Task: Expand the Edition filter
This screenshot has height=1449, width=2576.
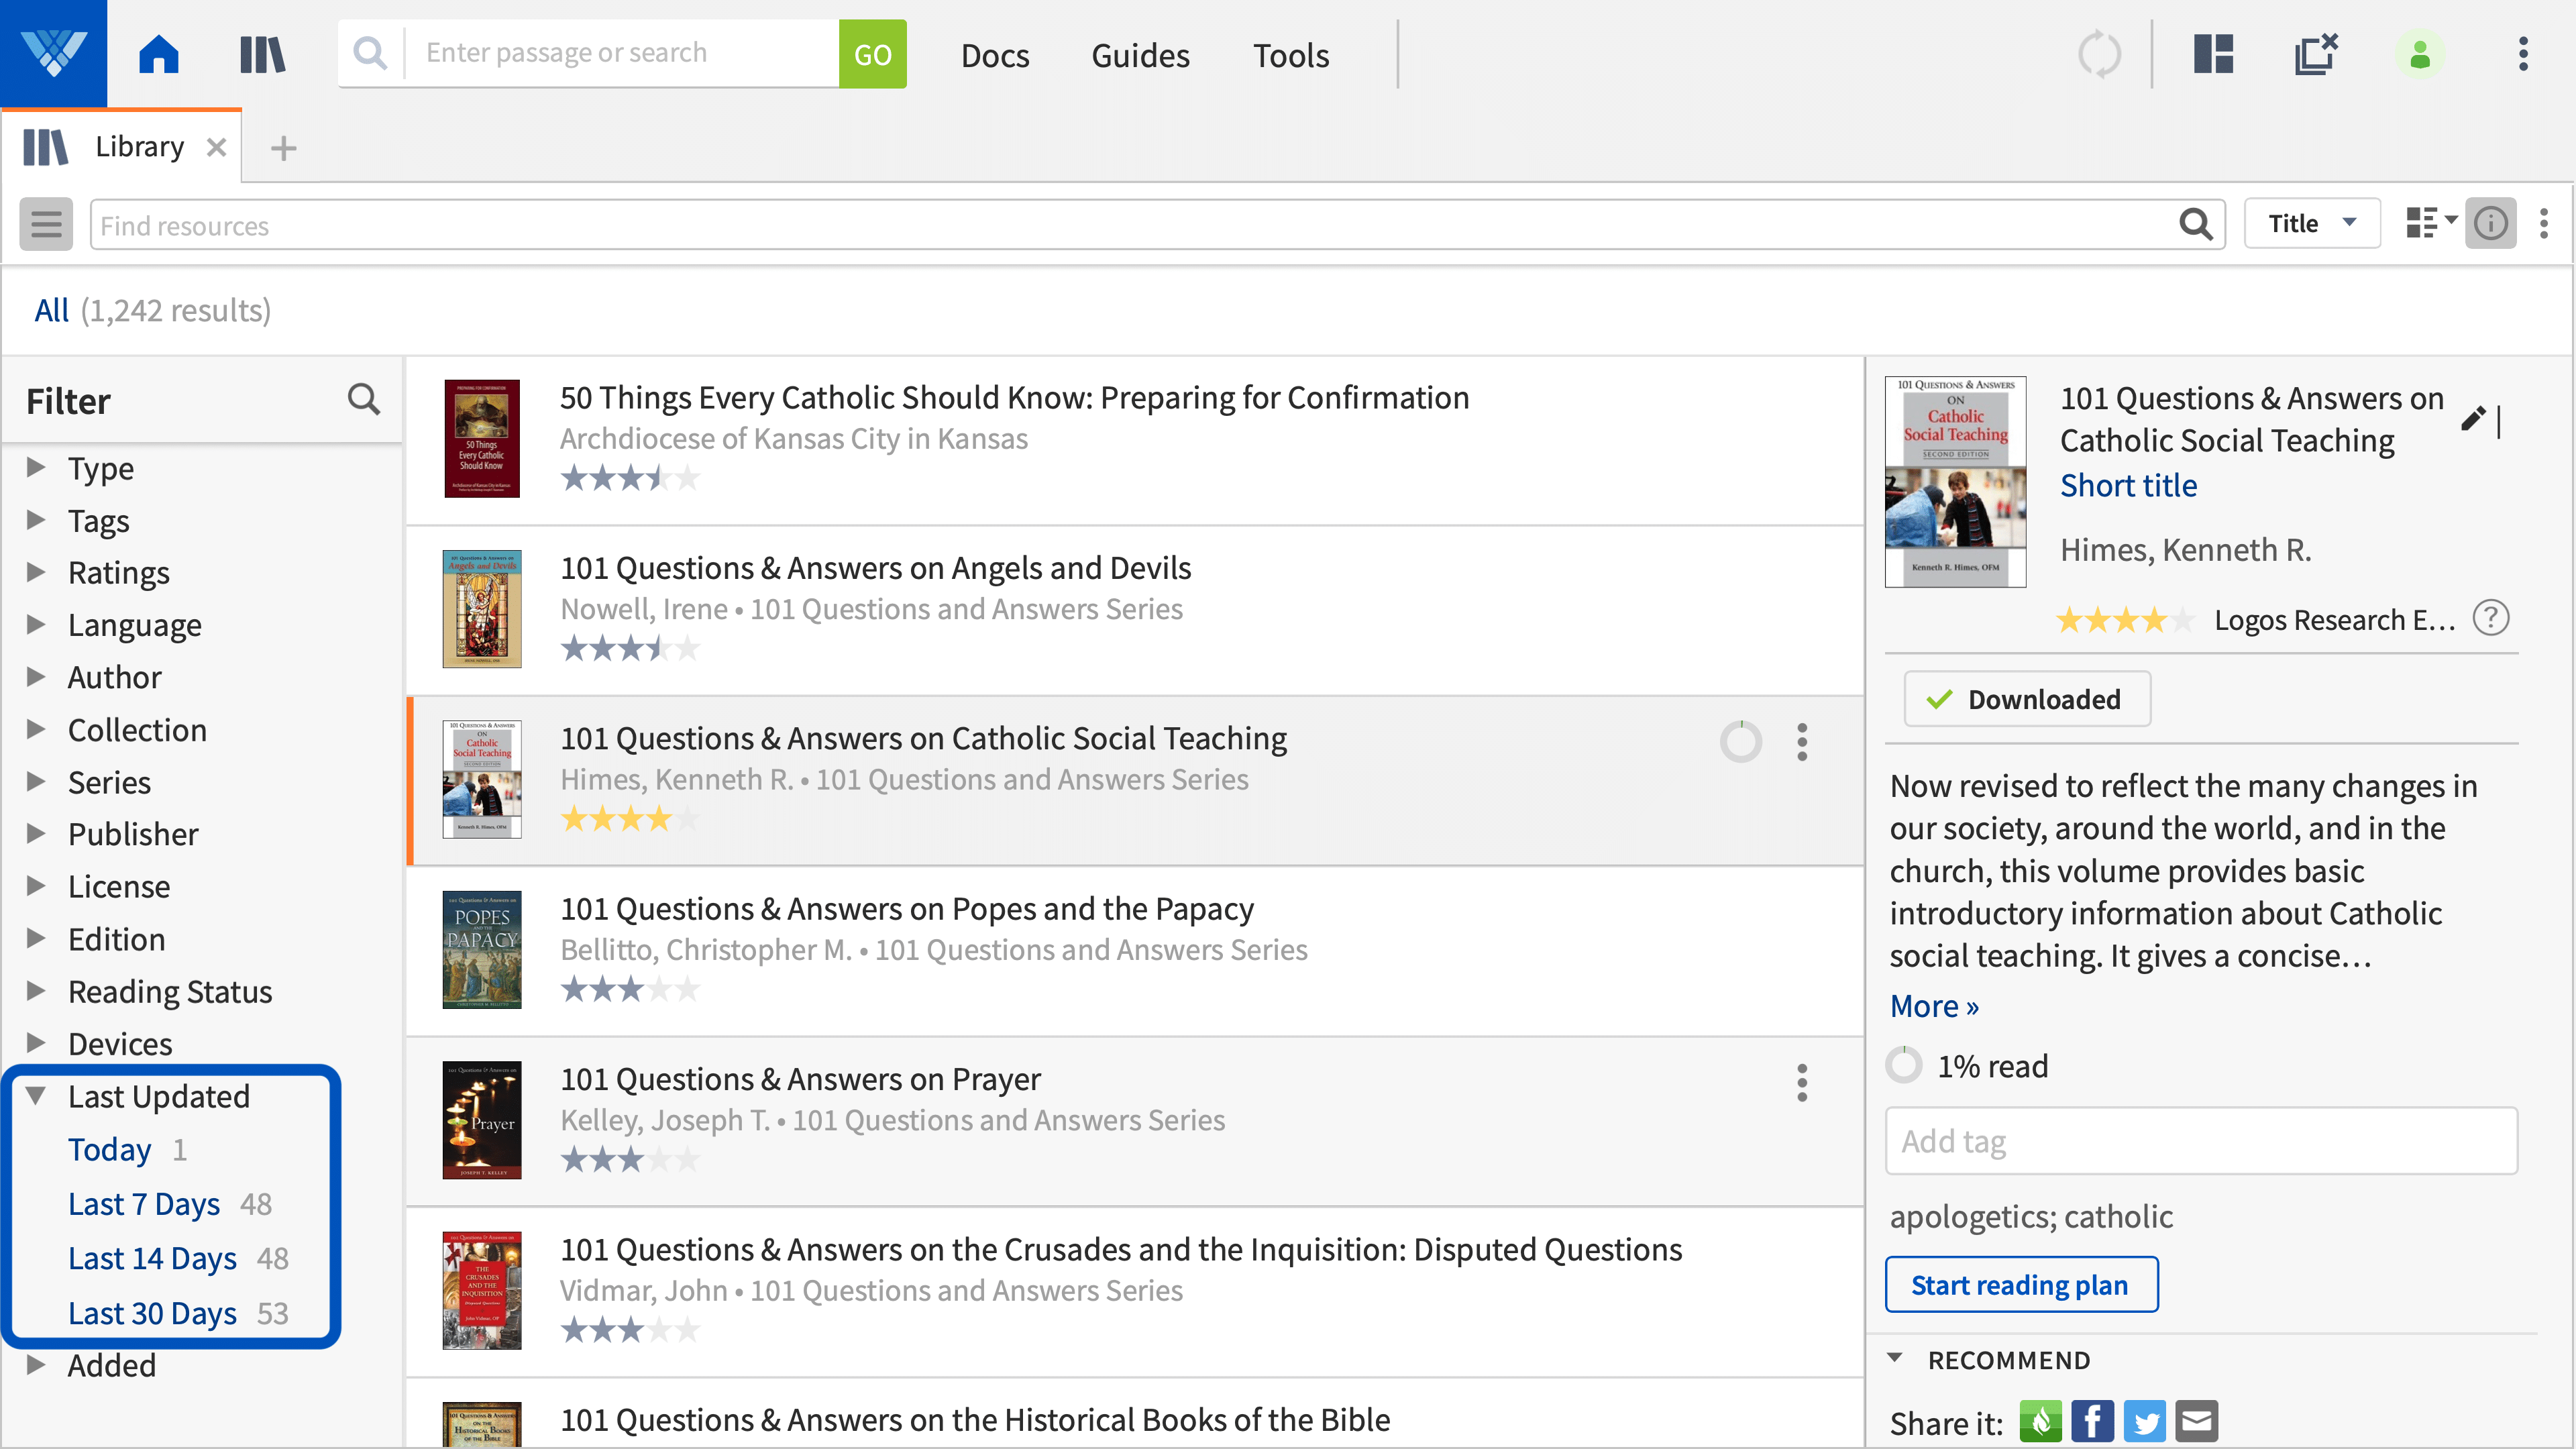Action: coord(36,938)
